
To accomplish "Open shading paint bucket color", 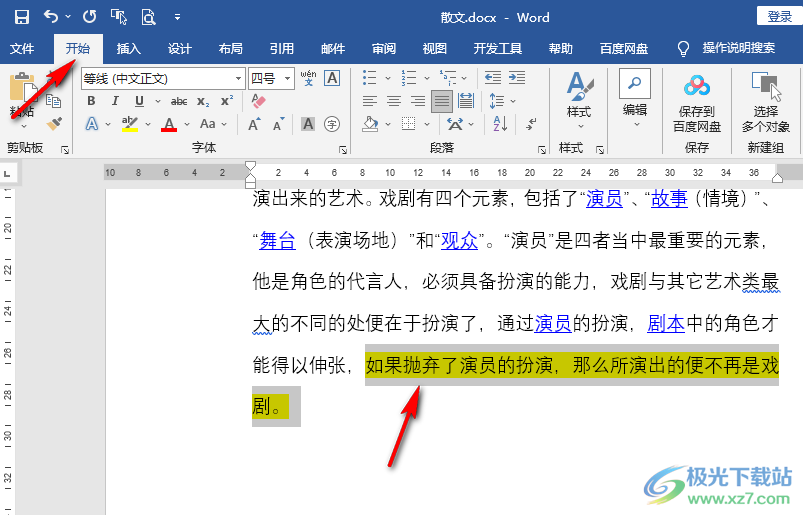I will tap(370, 123).
